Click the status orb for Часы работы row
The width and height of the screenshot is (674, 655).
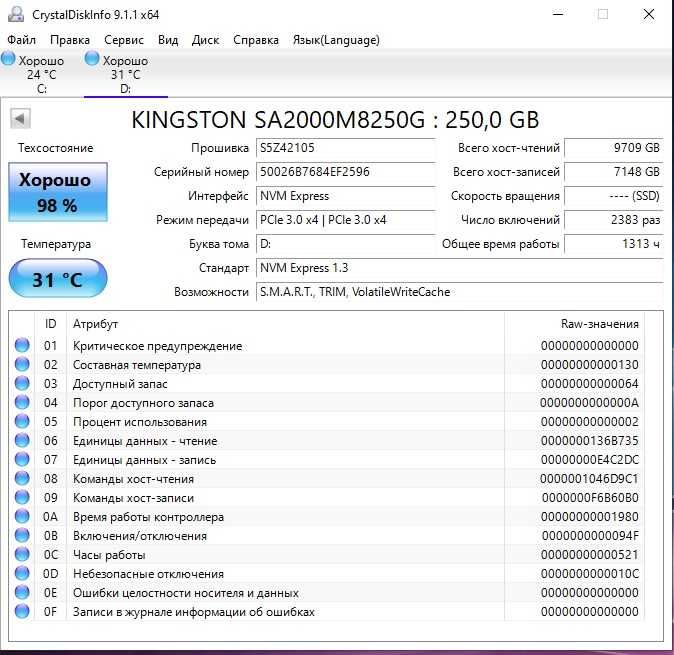22,555
